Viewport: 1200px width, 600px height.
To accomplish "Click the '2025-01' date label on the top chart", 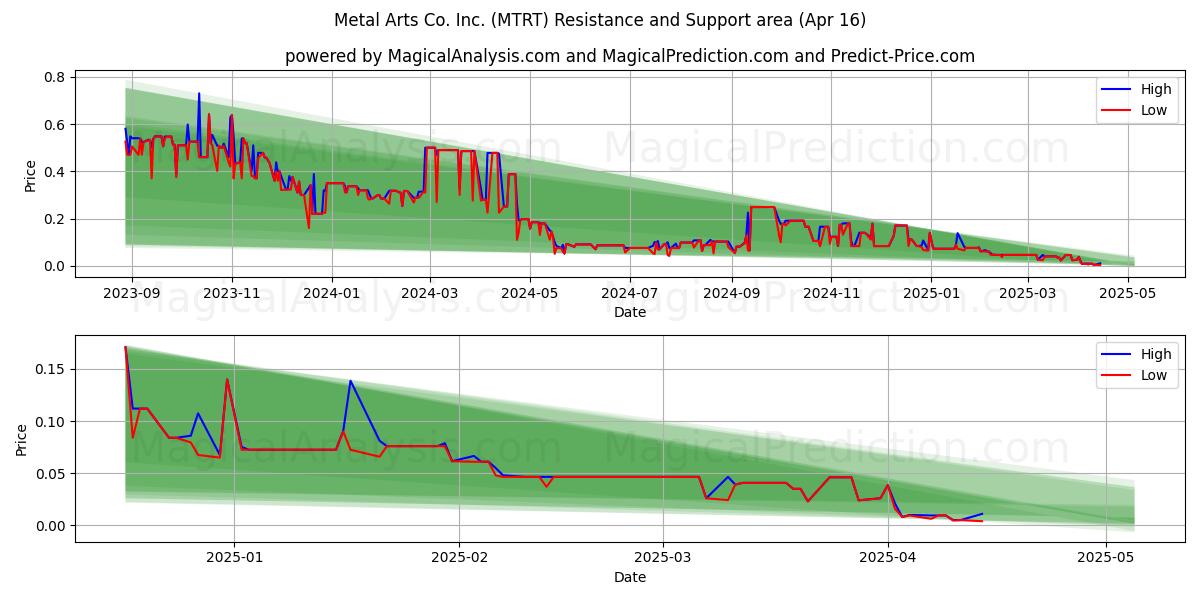I will tap(931, 293).
